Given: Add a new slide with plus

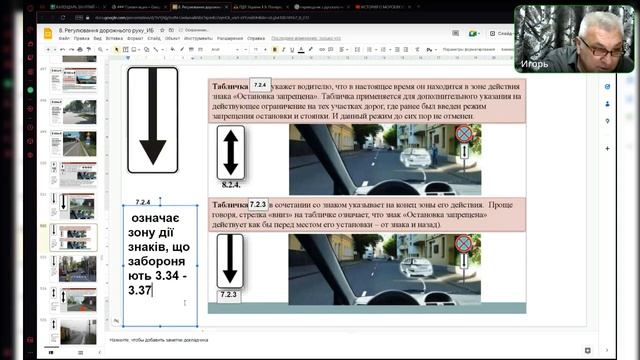Looking at the screenshot, I should [48, 49].
